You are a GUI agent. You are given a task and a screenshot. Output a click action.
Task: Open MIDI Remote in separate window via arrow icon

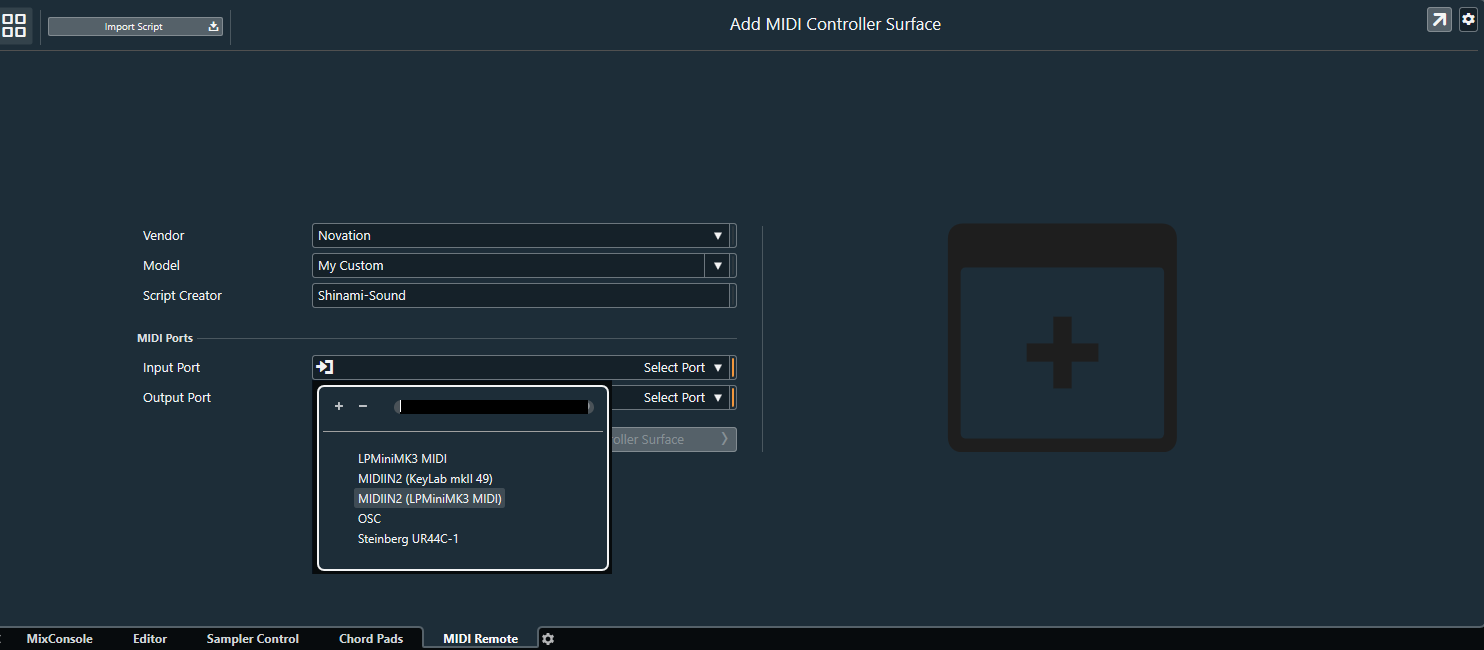(1439, 19)
